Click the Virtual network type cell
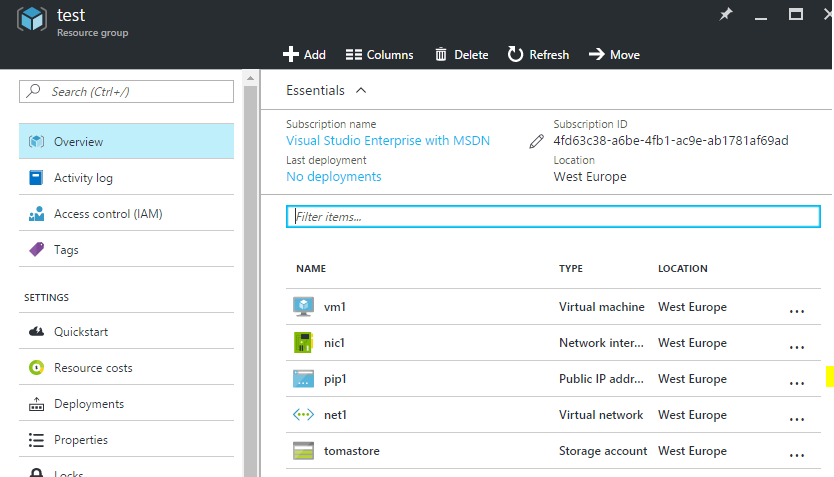 (x=601, y=415)
